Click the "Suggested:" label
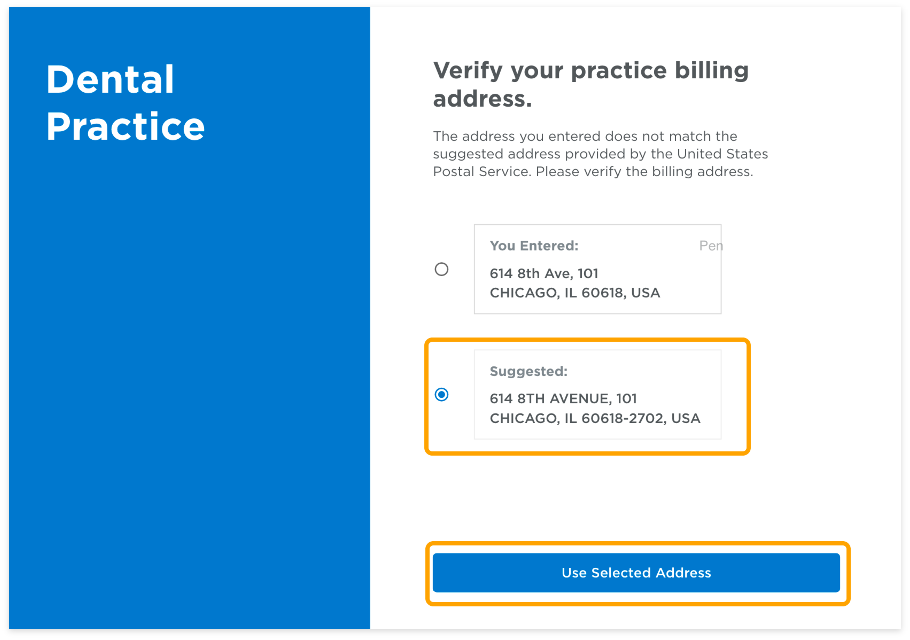The height and width of the screenshot is (640, 910). point(528,372)
